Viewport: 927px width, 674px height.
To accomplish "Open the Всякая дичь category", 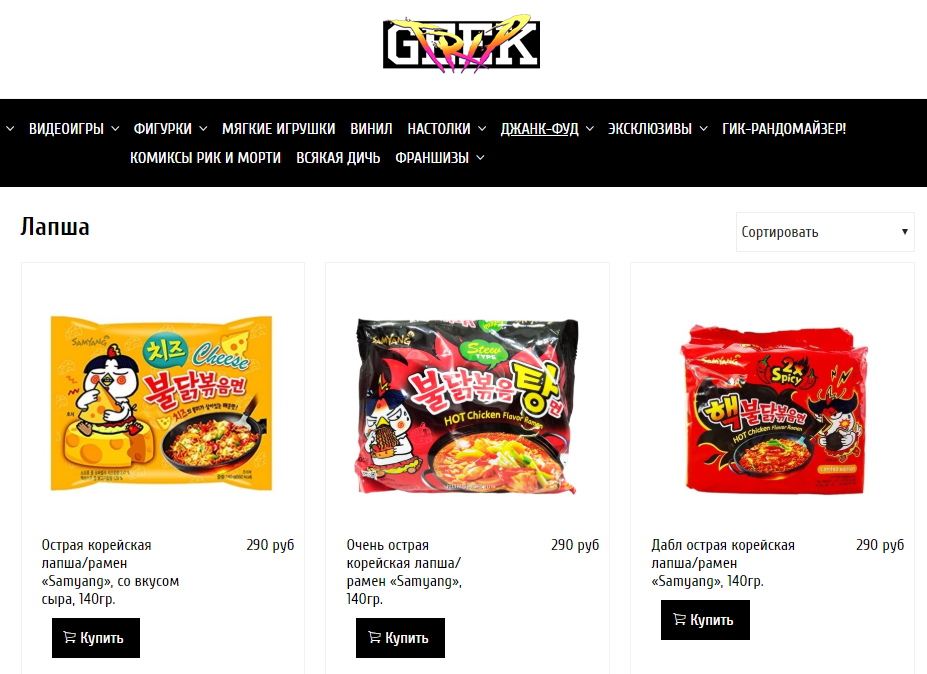I will (338, 158).
